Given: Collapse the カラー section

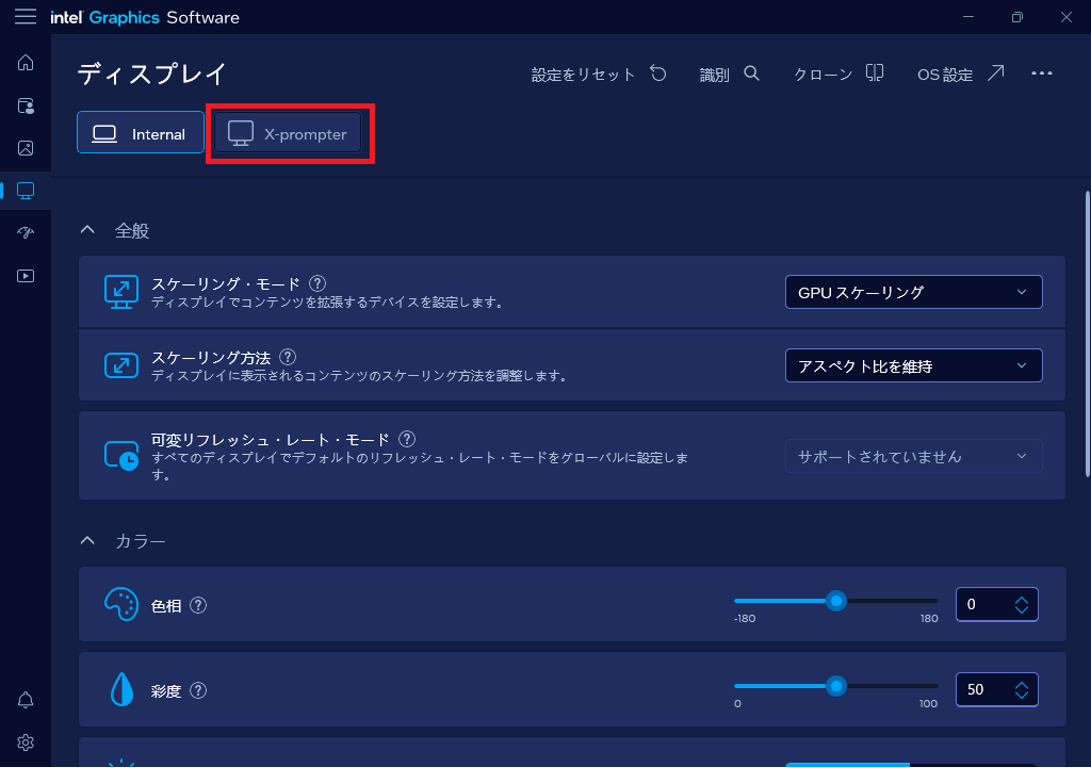Looking at the screenshot, I should point(87,541).
